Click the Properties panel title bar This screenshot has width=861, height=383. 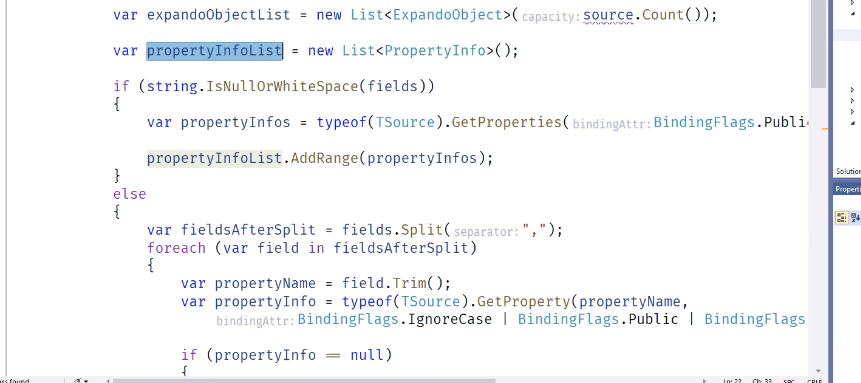click(x=847, y=189)
